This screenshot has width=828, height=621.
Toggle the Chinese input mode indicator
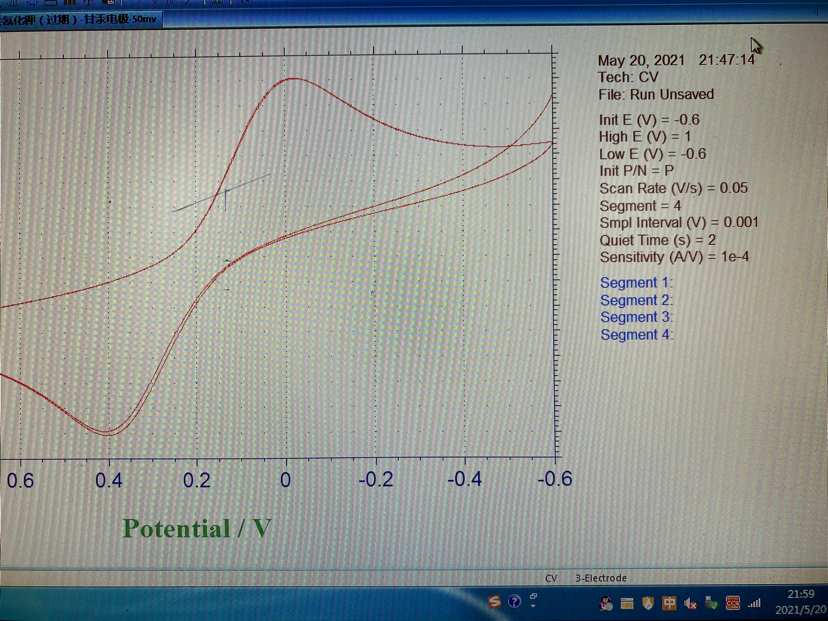tap(669, 603)
